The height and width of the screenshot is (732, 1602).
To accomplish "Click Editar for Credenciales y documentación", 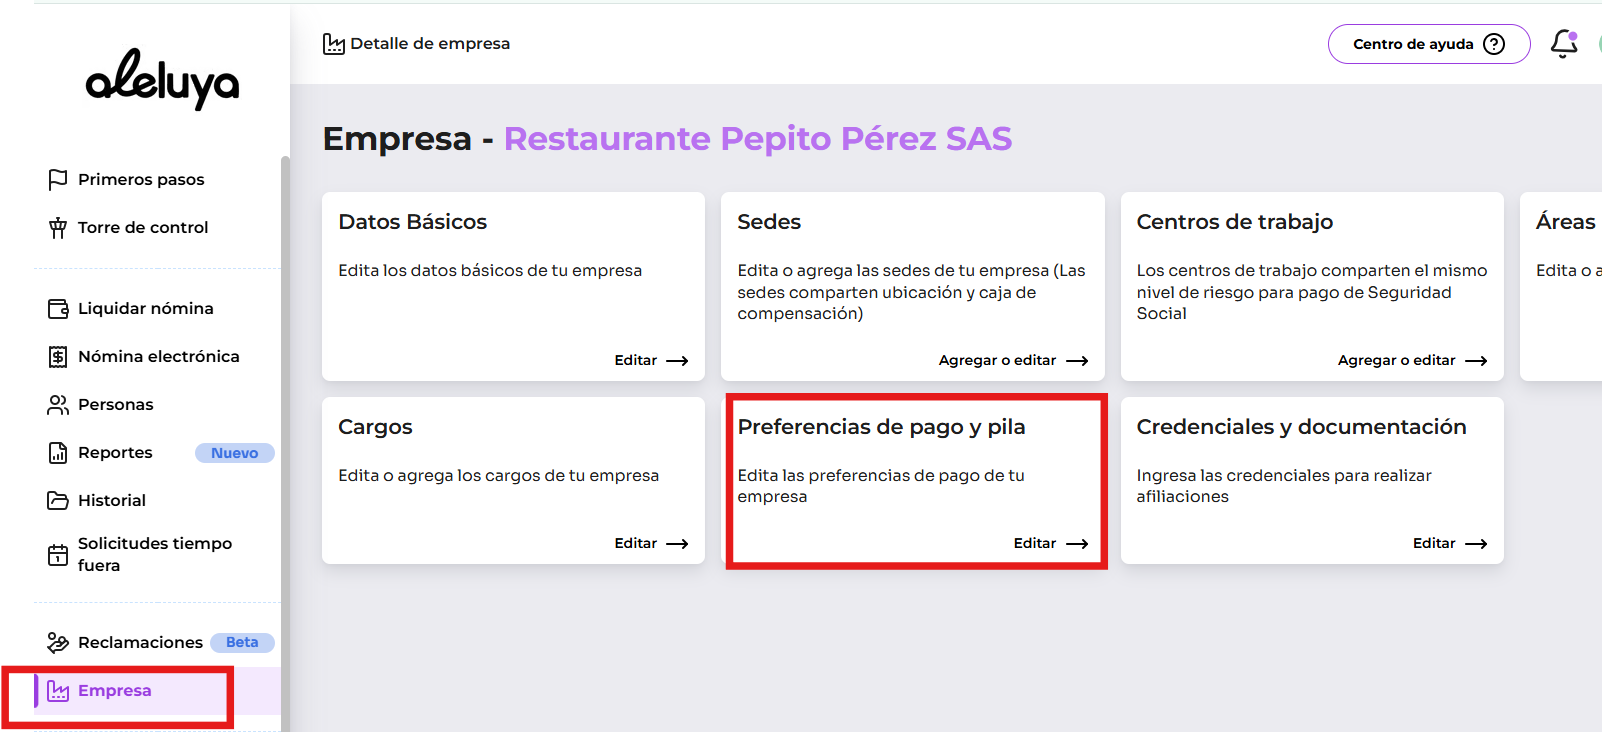I will pyautogui.click(x=1449, y=544).
